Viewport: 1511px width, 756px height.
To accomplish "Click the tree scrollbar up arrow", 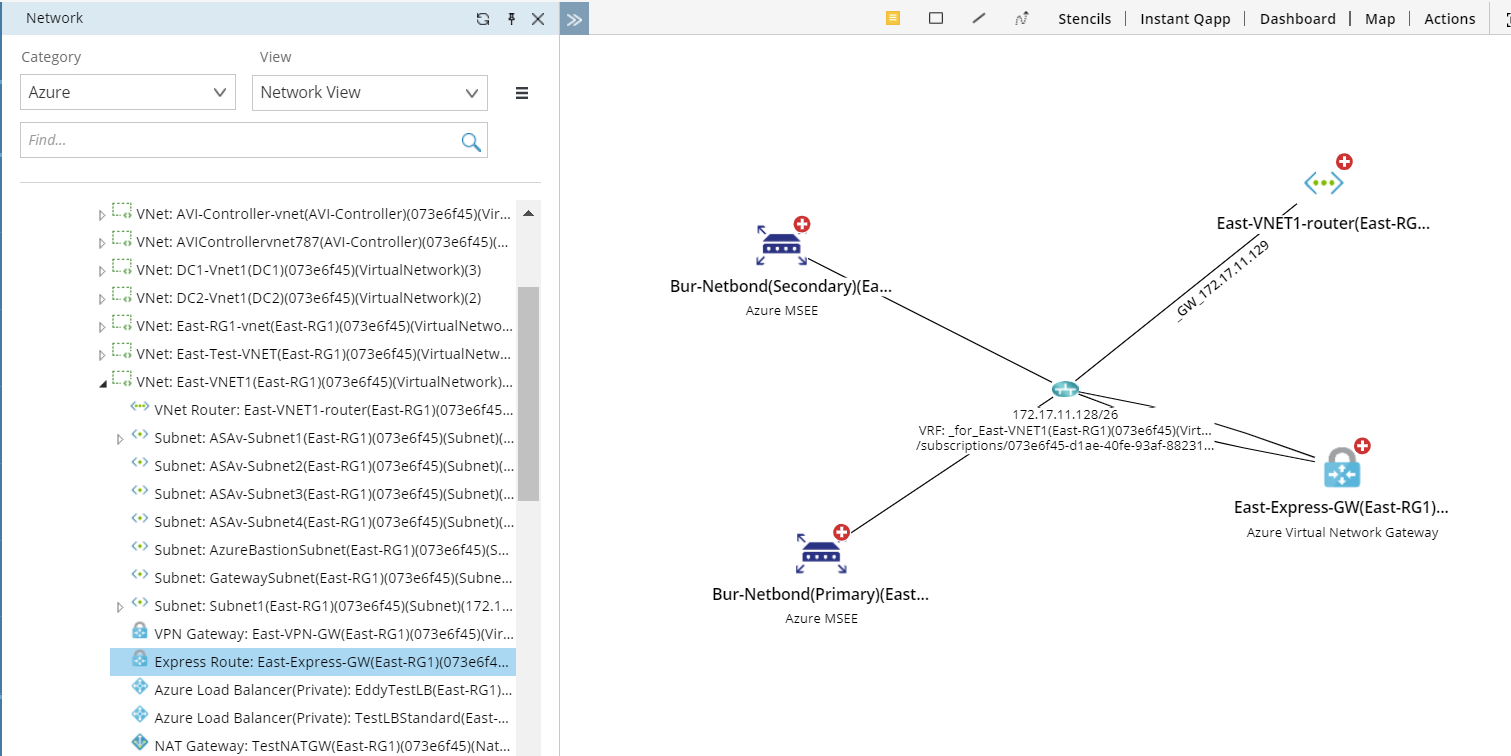I will point(529,213).
